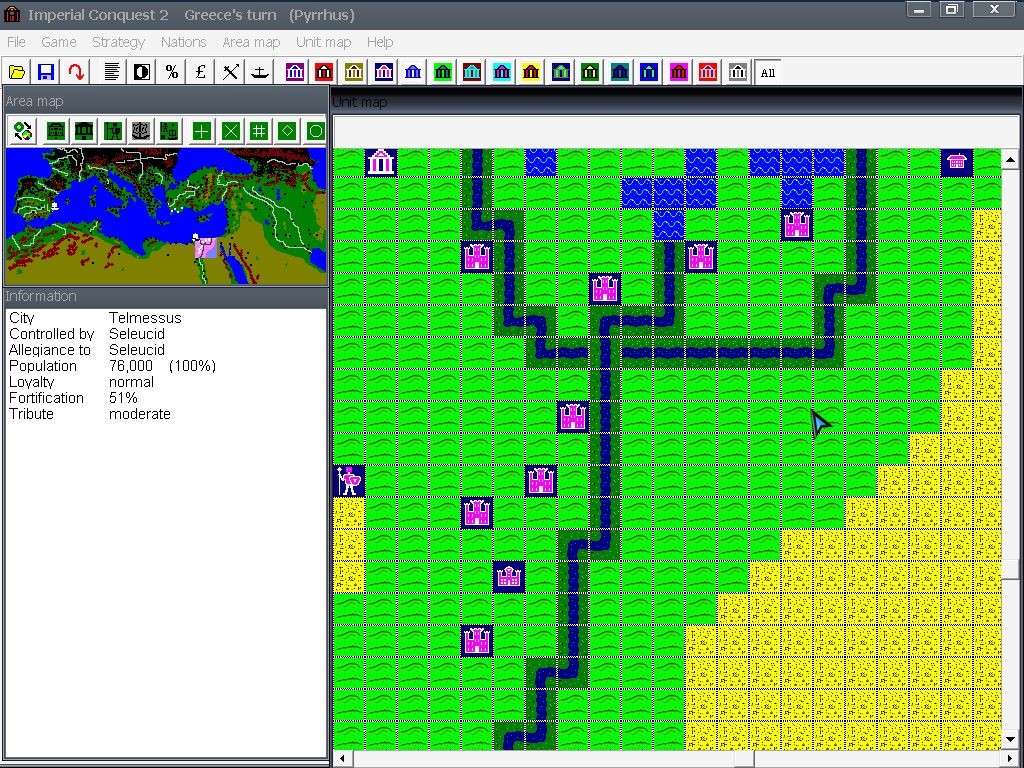Toggle capital temples display on the area map
This screenshot has height=768, width=1024.
[84, 131]
